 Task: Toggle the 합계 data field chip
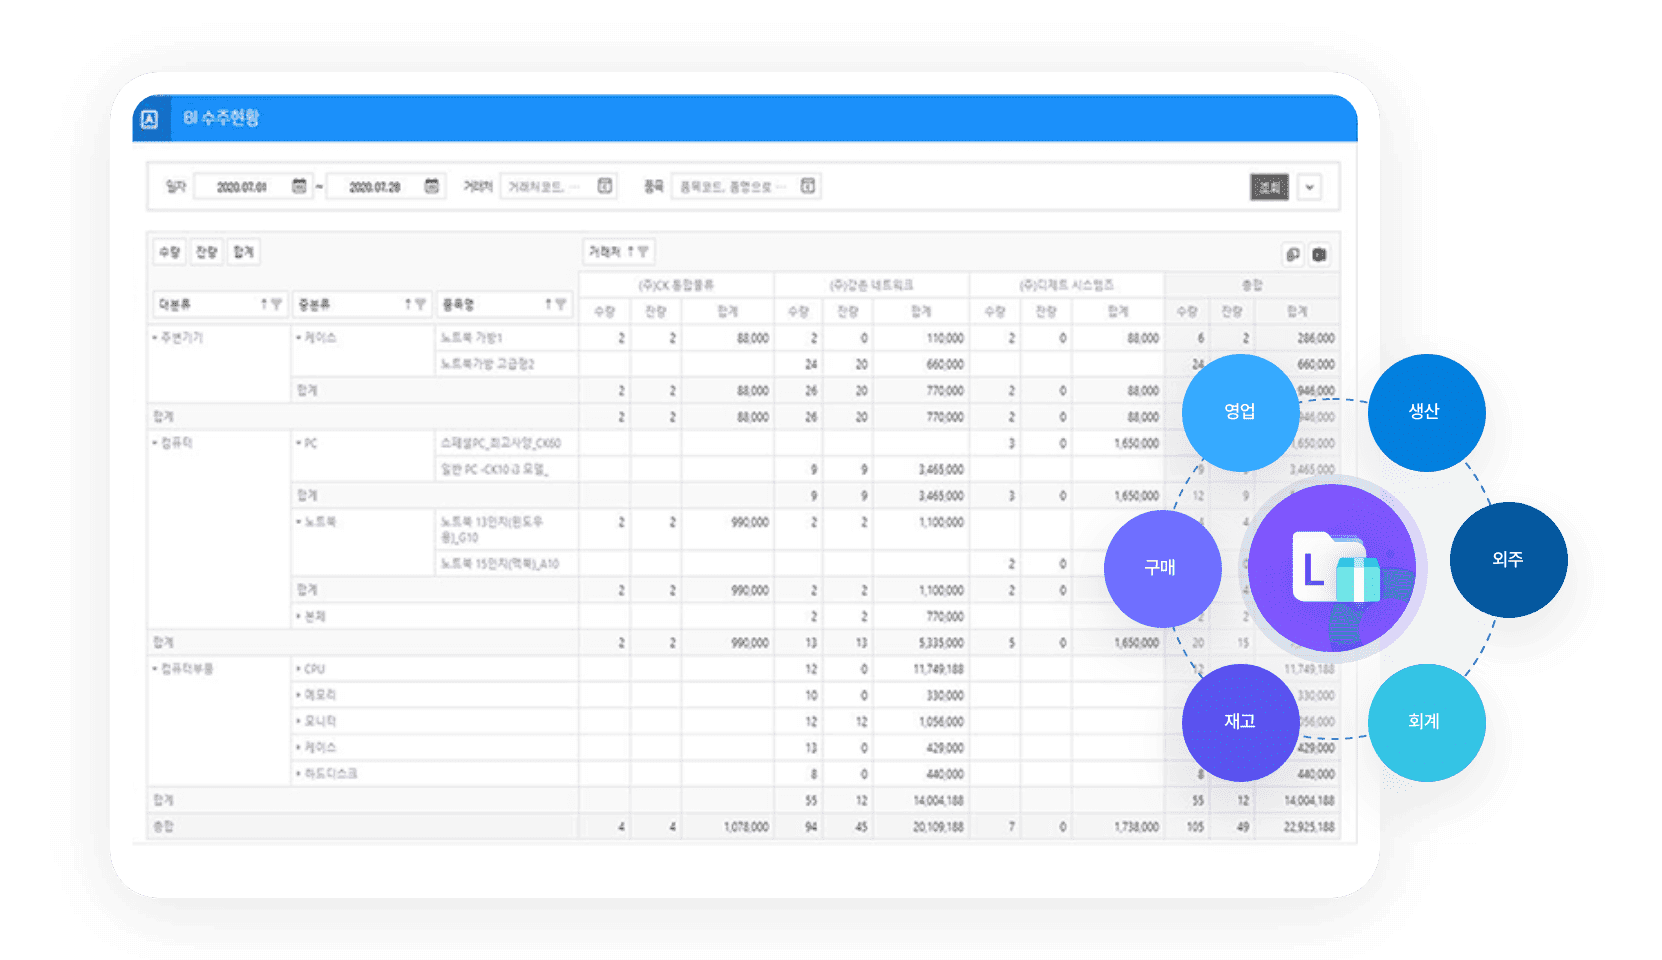pyautogui.click(x=243, y=252)
